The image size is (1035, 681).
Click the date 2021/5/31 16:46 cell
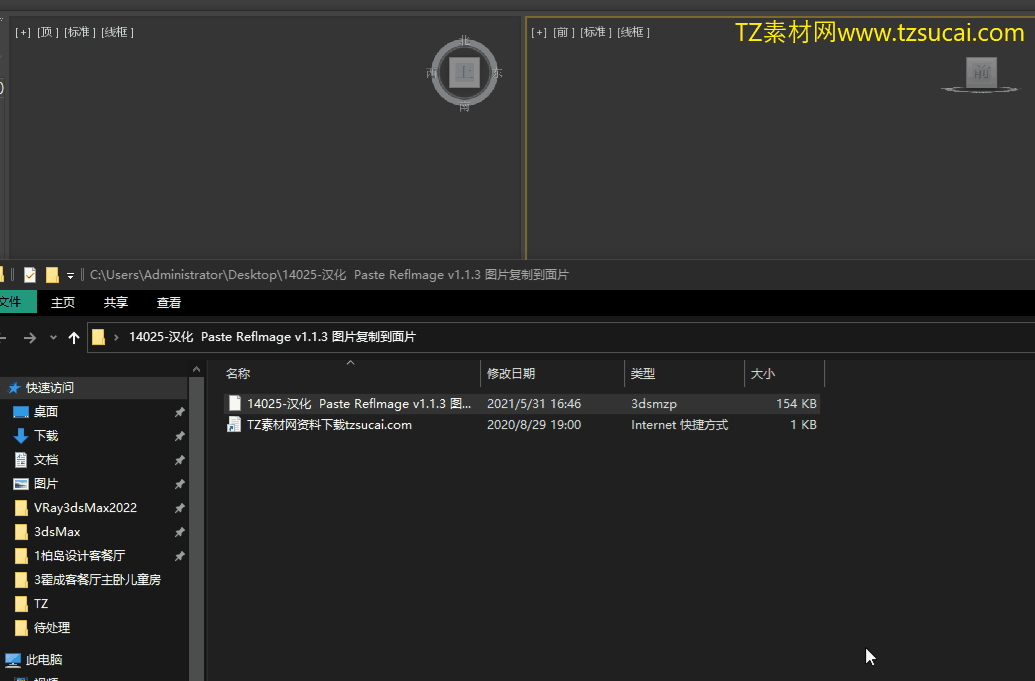534,403
